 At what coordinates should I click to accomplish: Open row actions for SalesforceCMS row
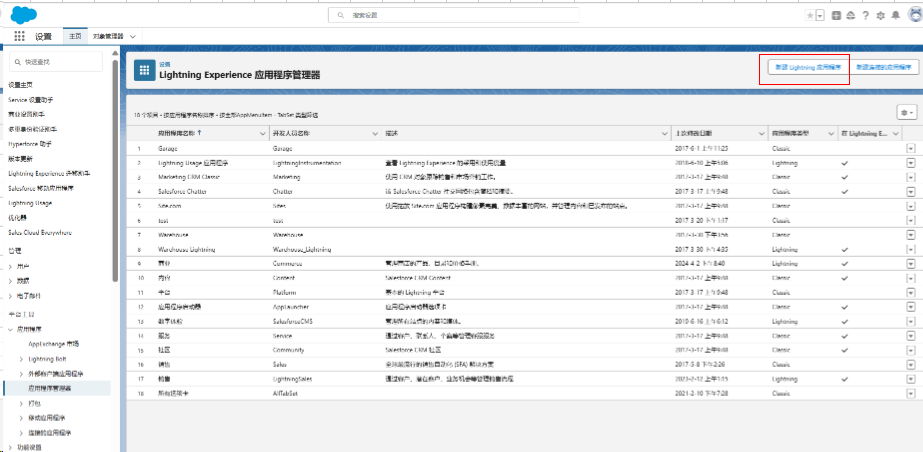pyautogui.click(x=911, y=321)
